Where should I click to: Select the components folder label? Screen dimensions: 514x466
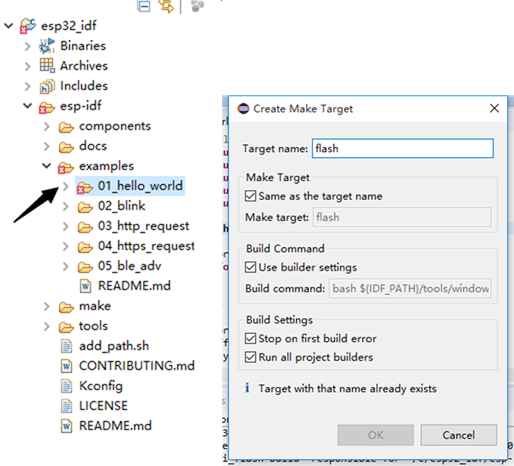pos(115,126)
